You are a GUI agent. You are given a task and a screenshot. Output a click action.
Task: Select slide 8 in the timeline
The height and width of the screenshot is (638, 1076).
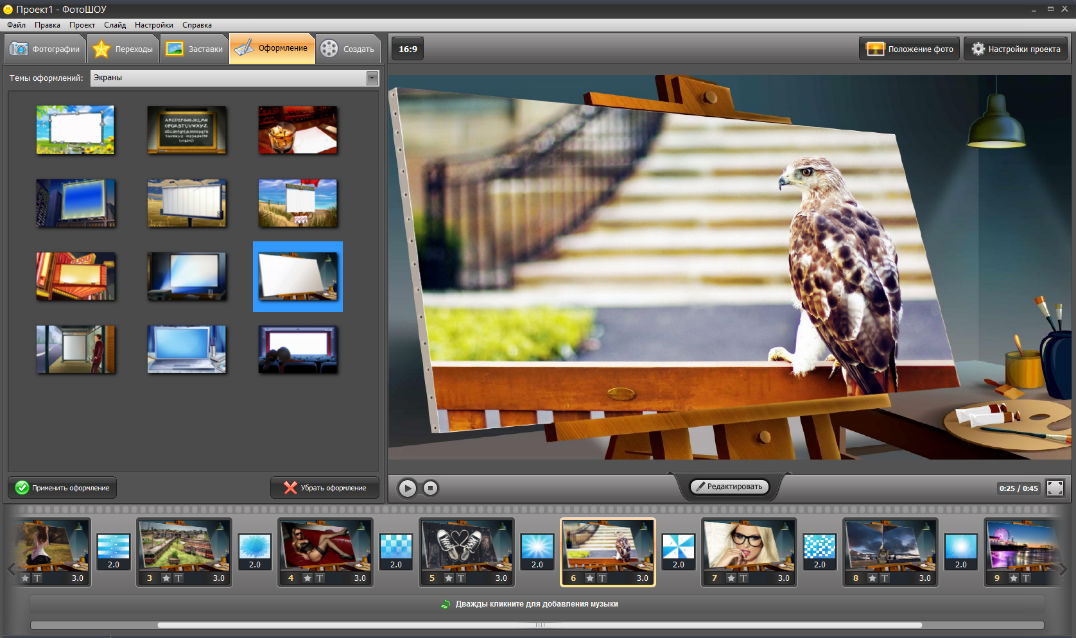point(890,552)
